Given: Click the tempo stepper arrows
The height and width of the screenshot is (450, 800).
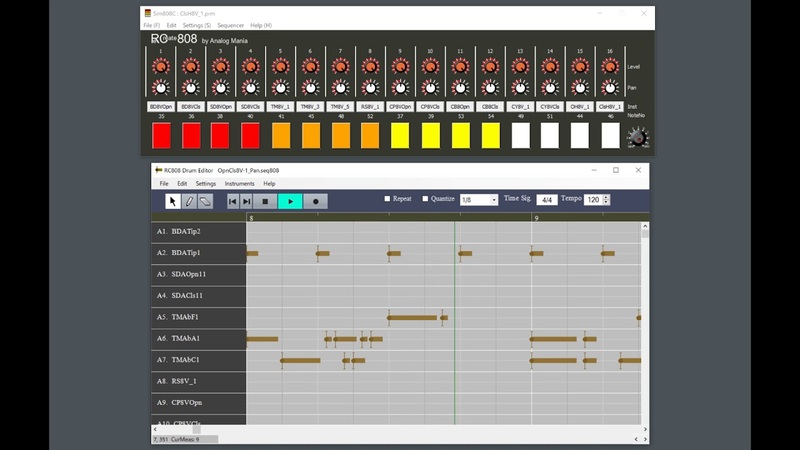Looking at the screenshot, I should pos(607,200).
